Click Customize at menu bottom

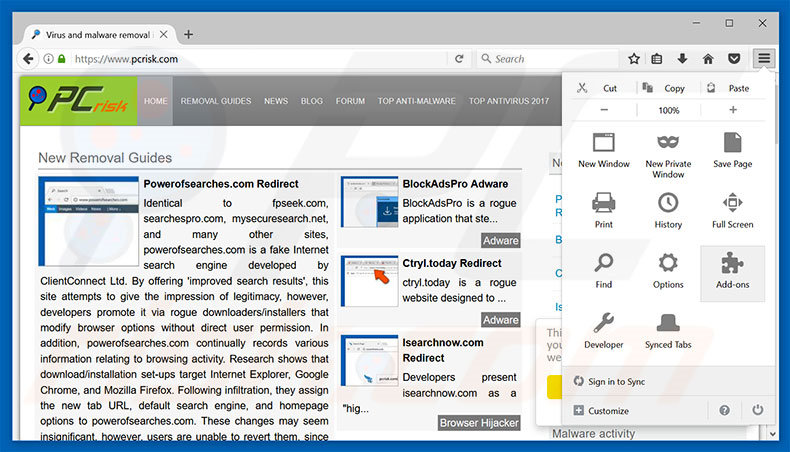coord(602,411)
